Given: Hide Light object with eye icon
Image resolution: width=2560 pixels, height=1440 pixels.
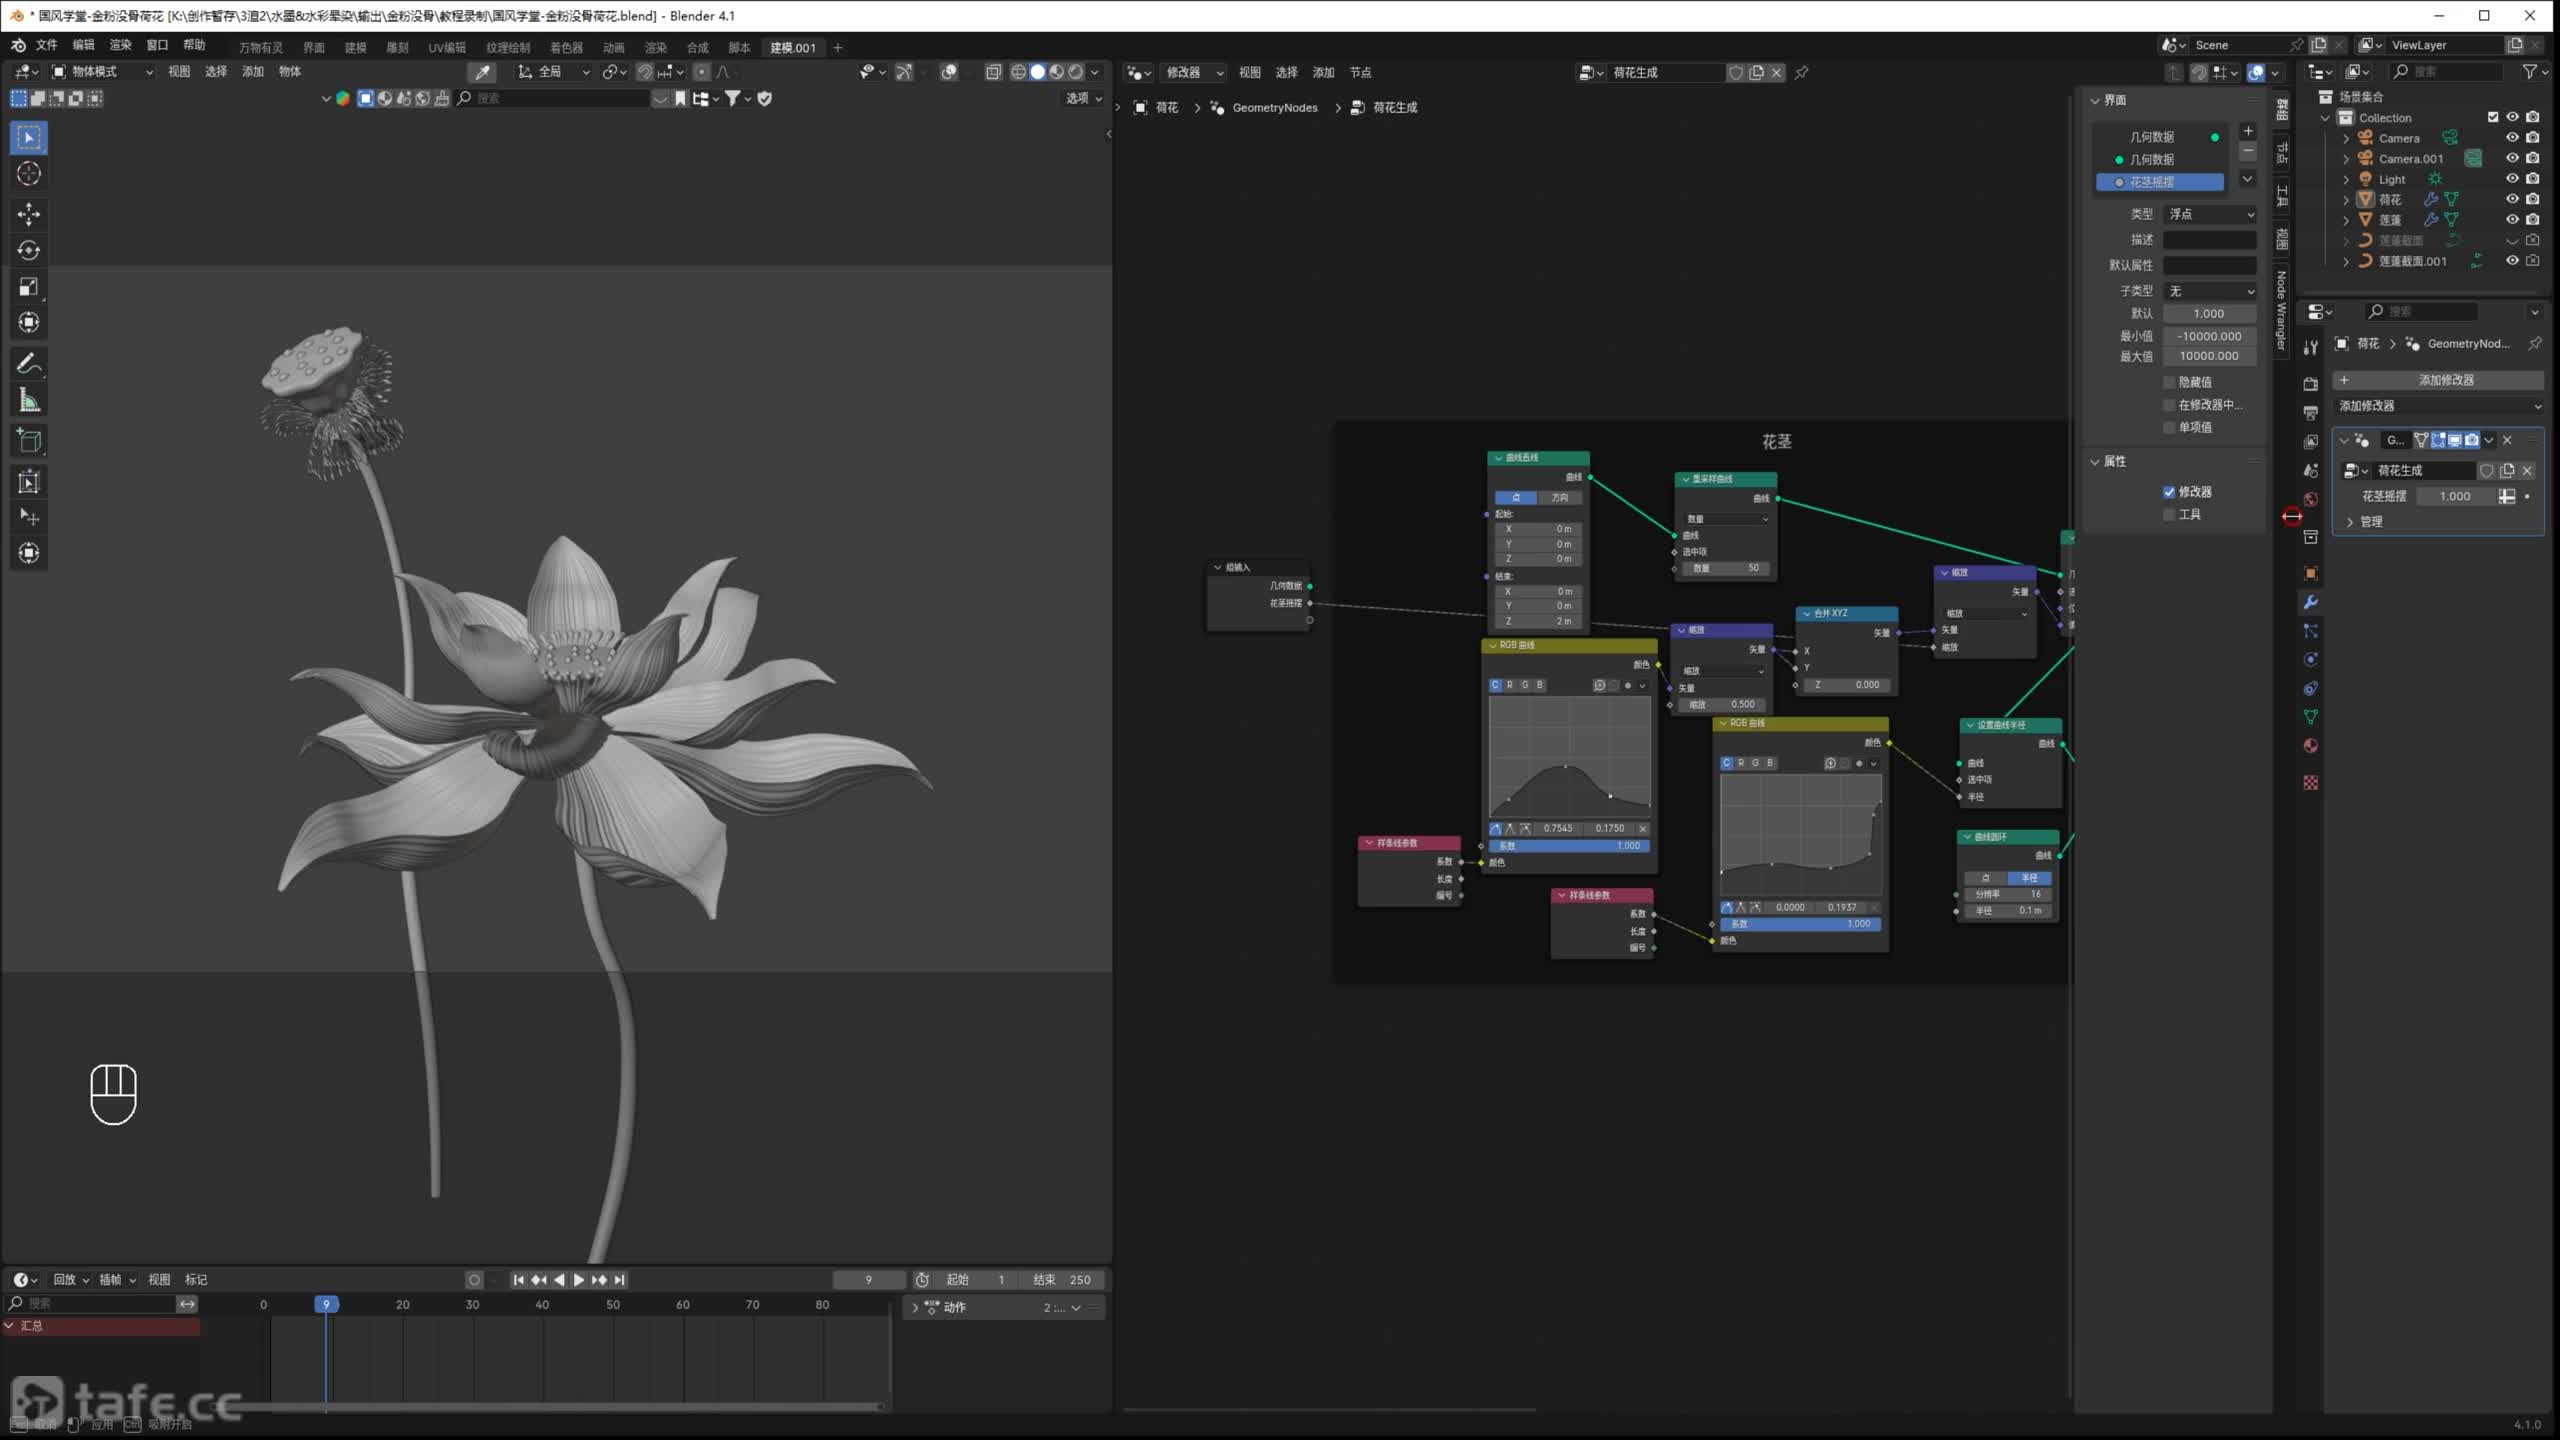Looking at the screenshot, I should coord(2511,179).
